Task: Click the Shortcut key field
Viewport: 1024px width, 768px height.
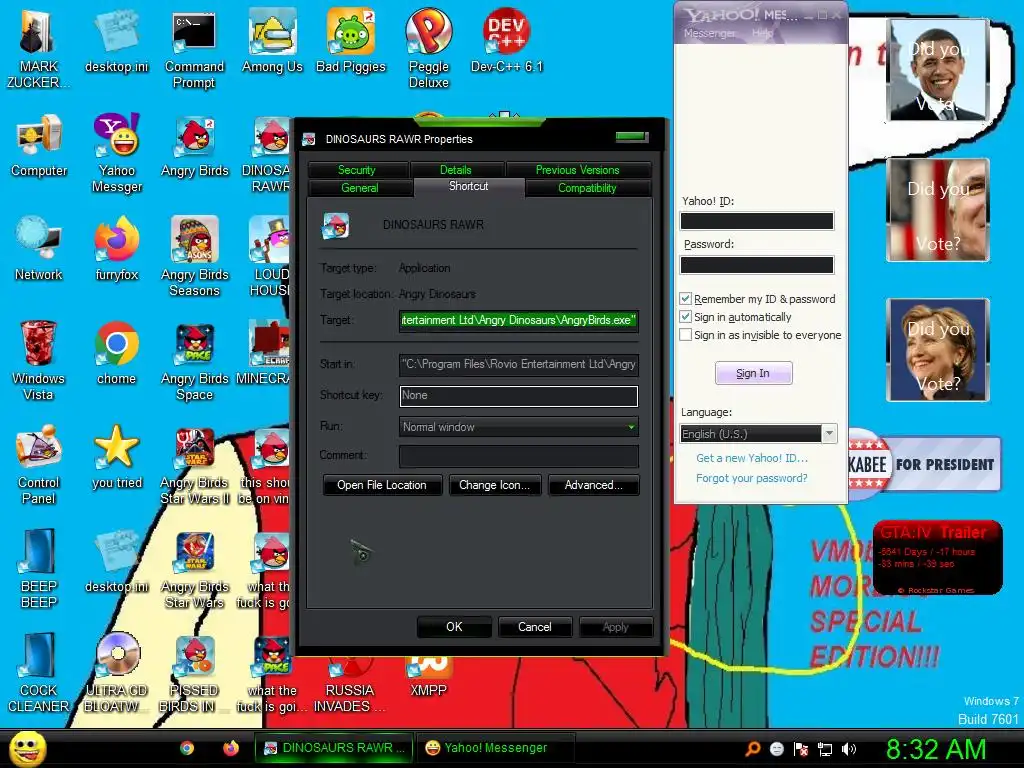Action: point(519,396)
